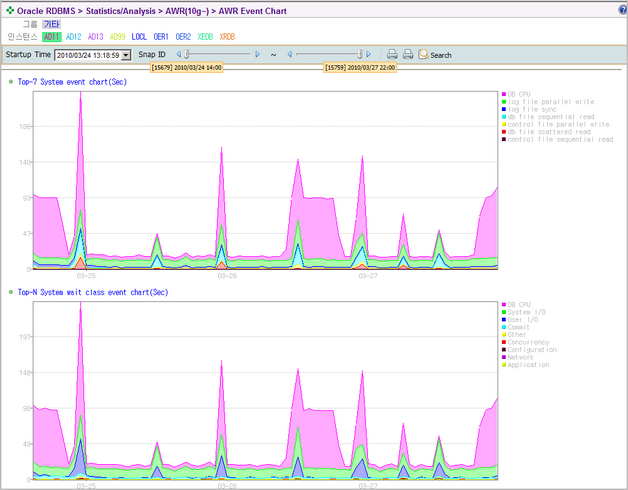Select the AD99 instance tab
The width and height of the screenshot is (628, 490).
(117, 37)
